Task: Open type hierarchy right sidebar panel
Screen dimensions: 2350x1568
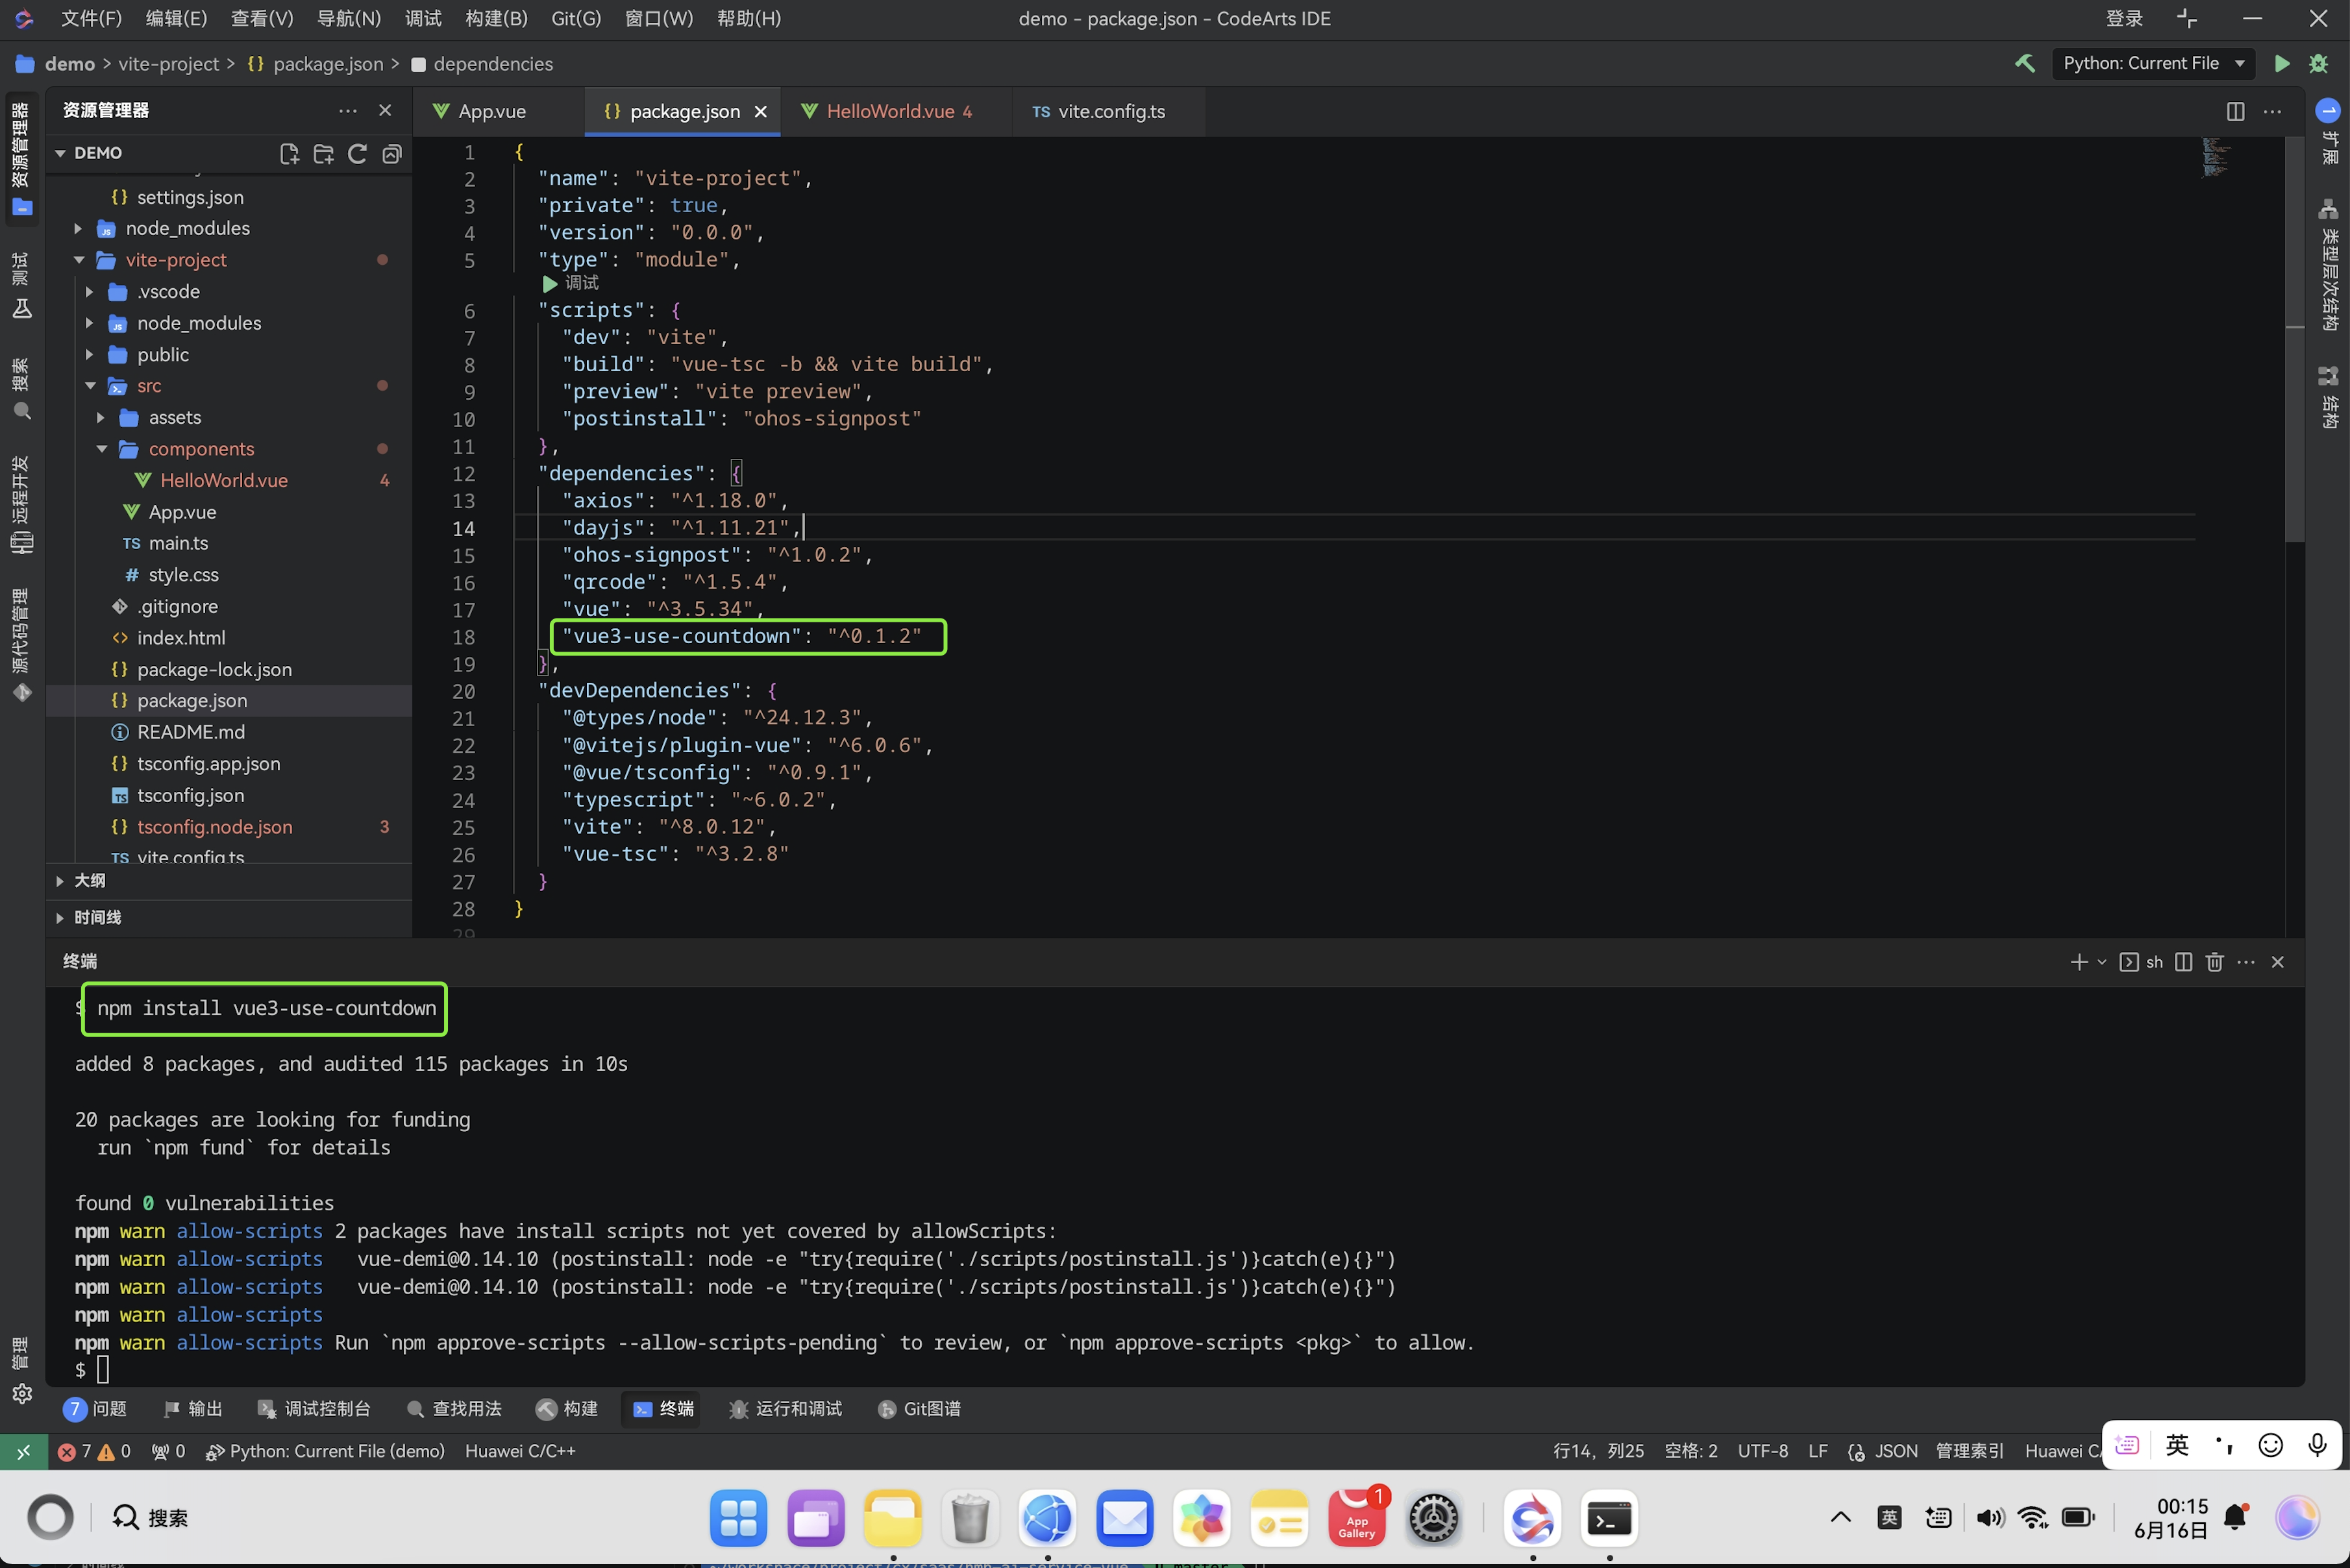Action: point(2328,265)
